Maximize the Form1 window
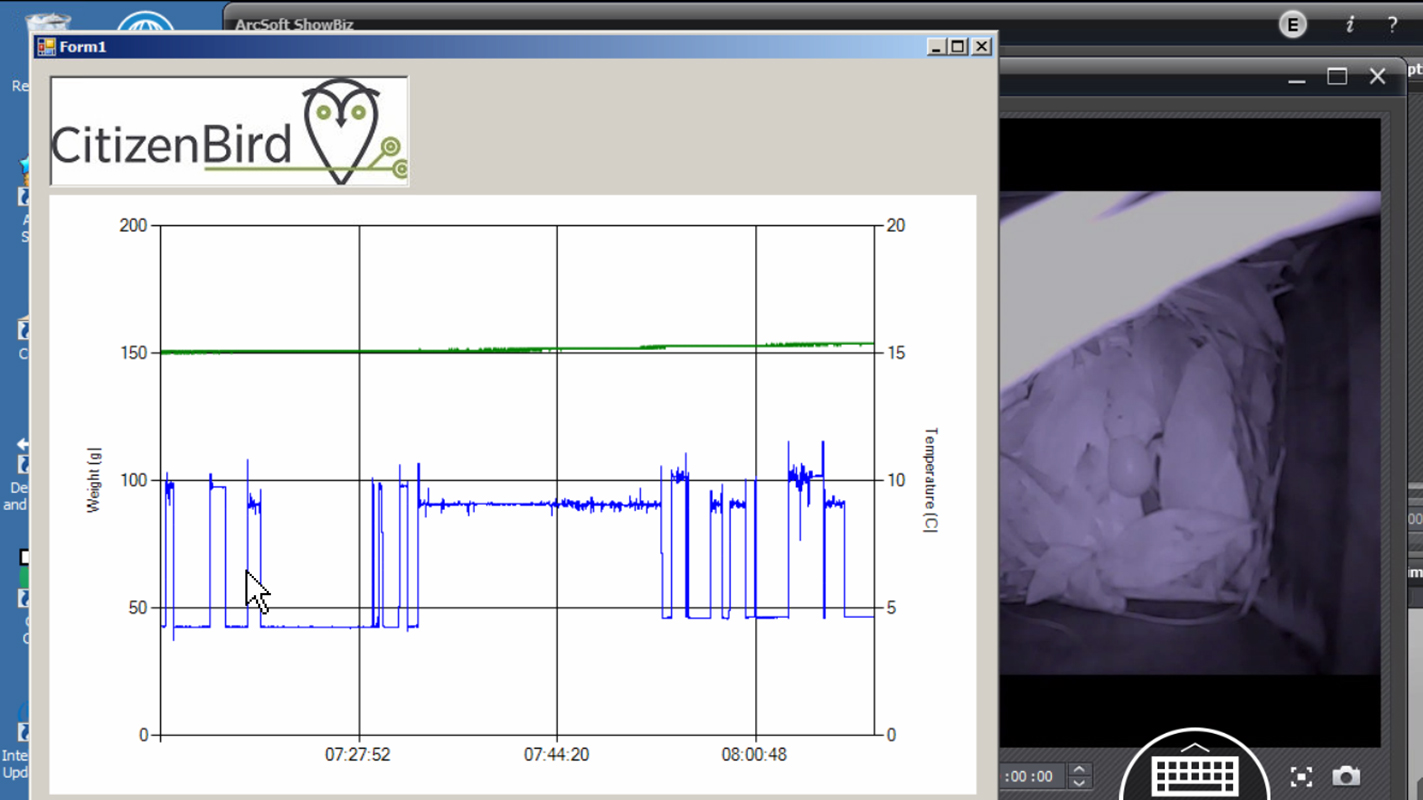Screen dimensions: 1423x800 [958, 47]
